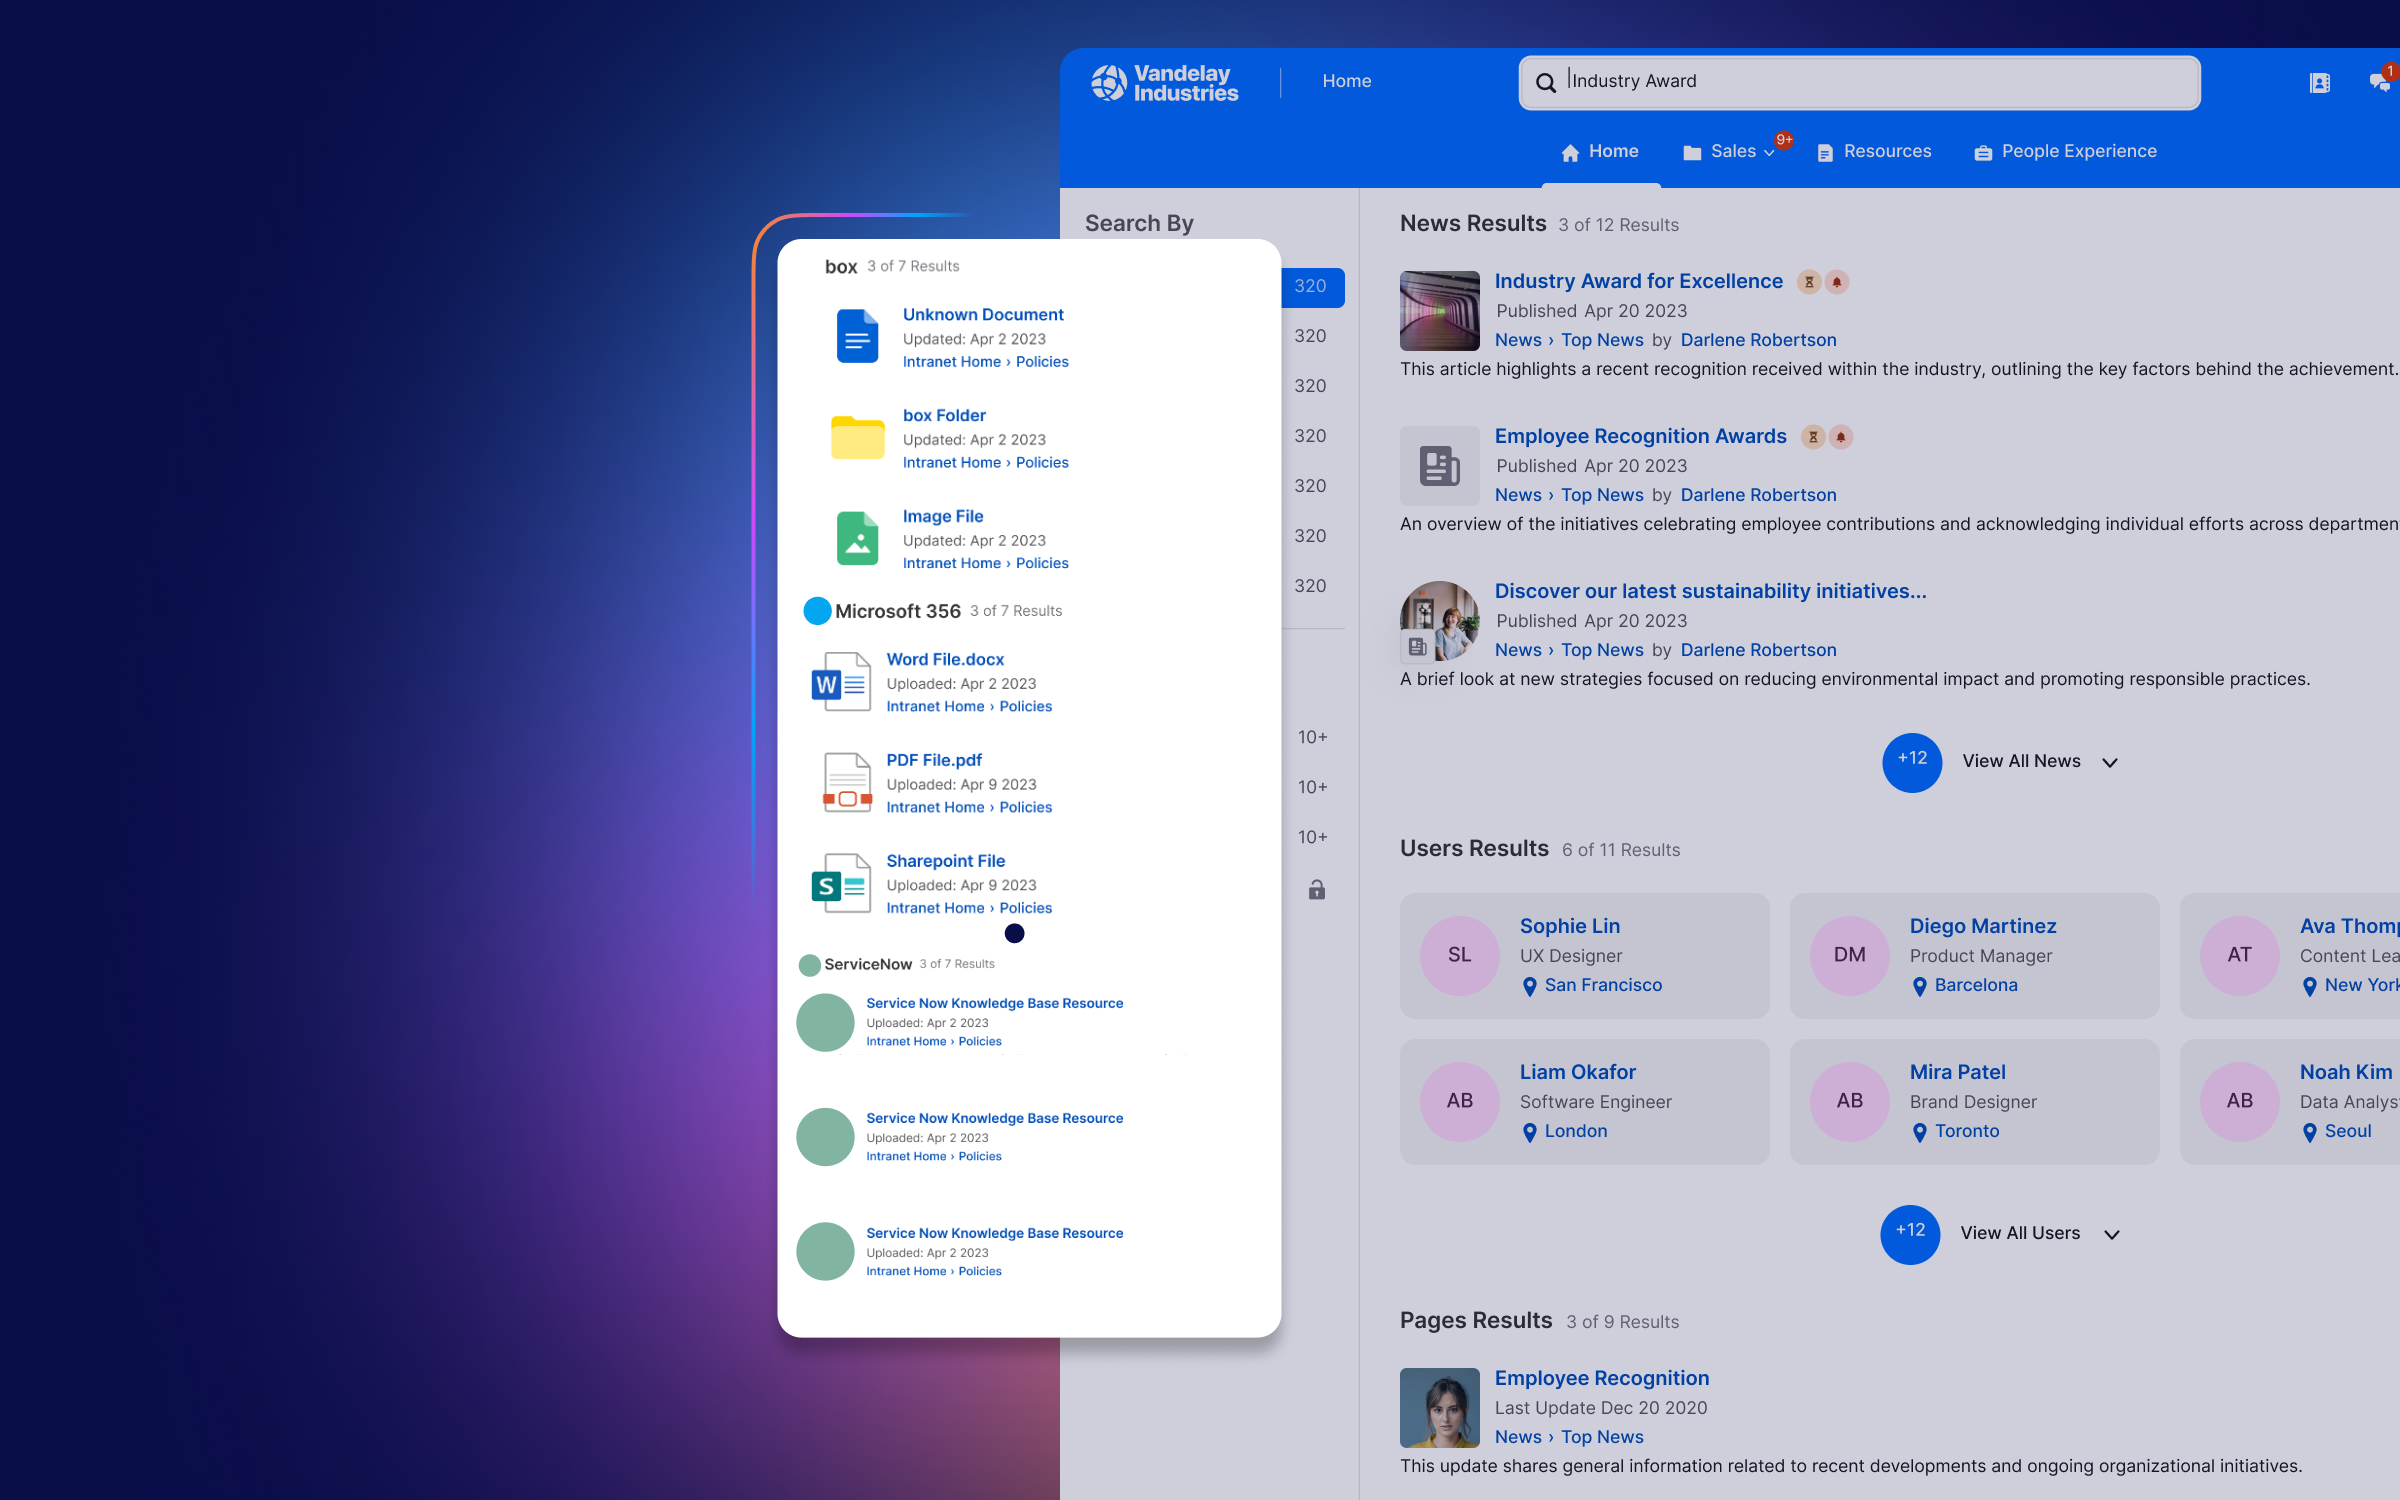Click bell badge on Industry Award for Excellence

1837,282
